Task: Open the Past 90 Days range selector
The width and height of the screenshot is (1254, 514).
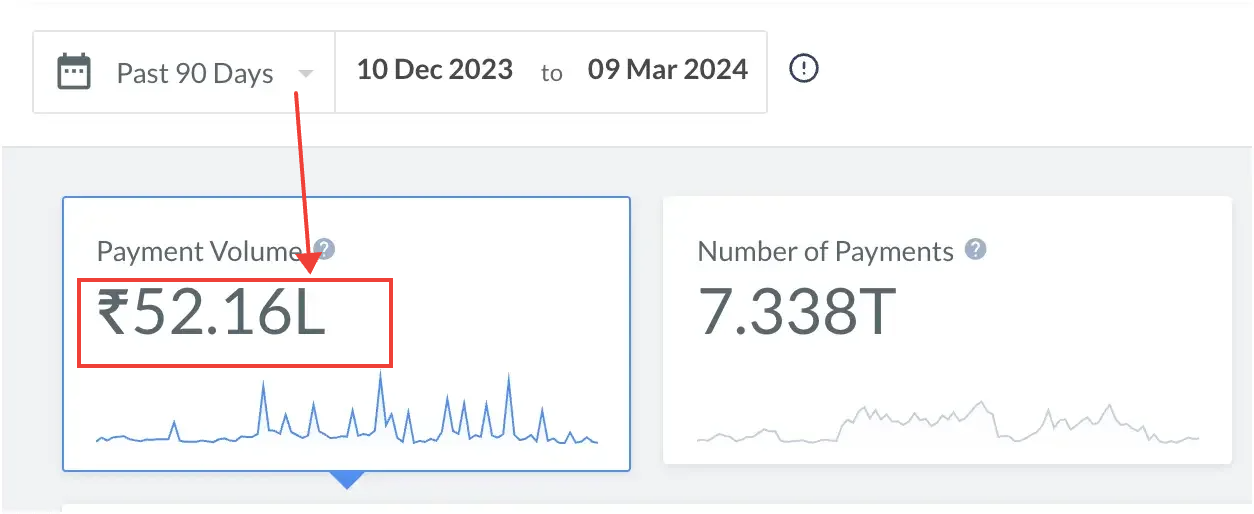Action: pos(194,74)
